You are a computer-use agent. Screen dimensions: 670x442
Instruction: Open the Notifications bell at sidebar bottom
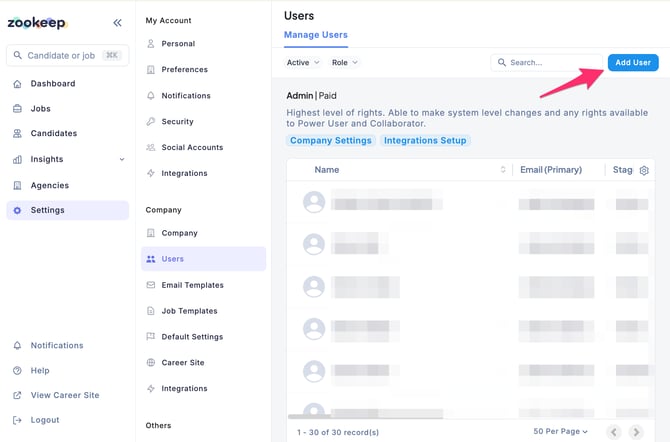[x=56, y=346]
